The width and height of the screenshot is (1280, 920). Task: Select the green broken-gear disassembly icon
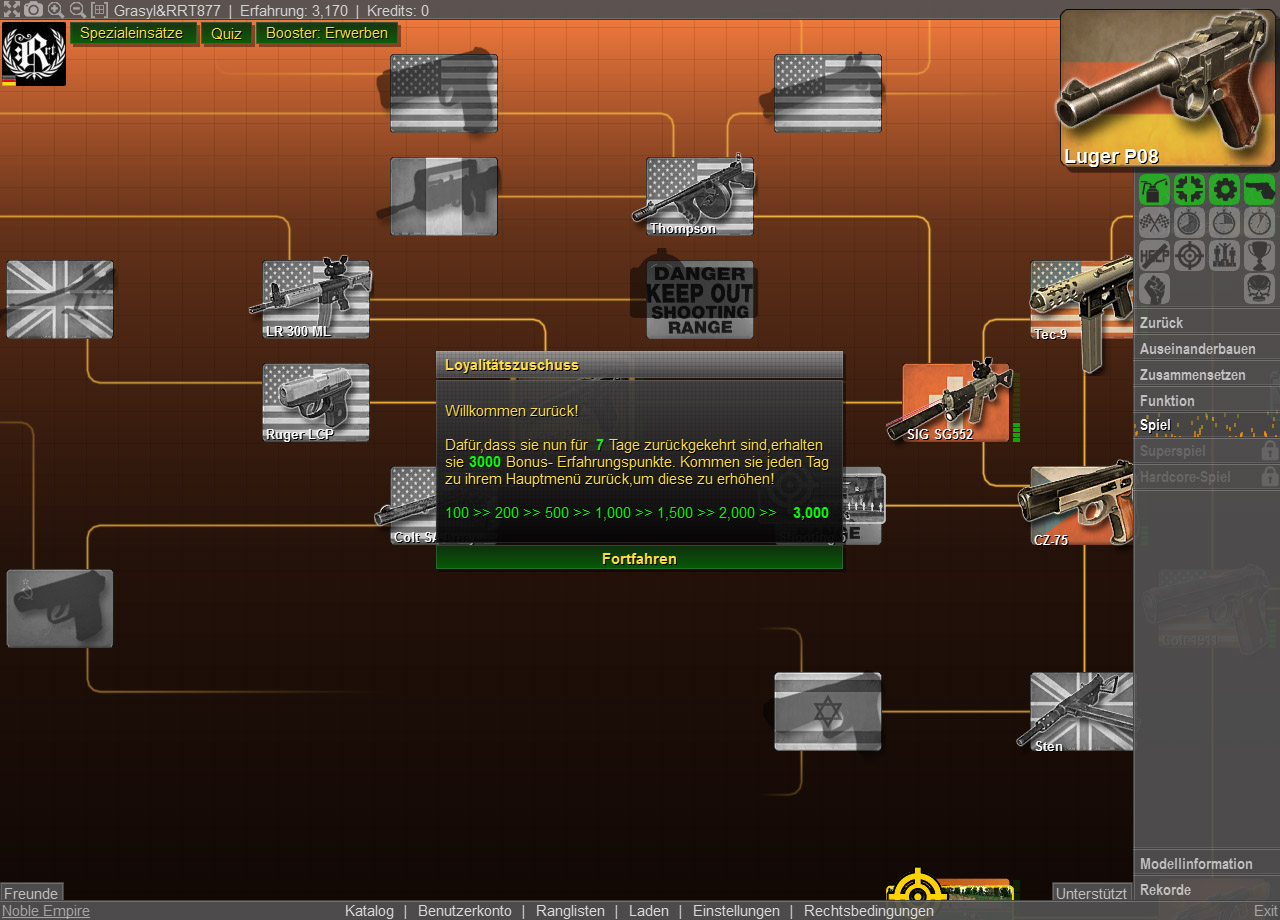point(1189,189)
